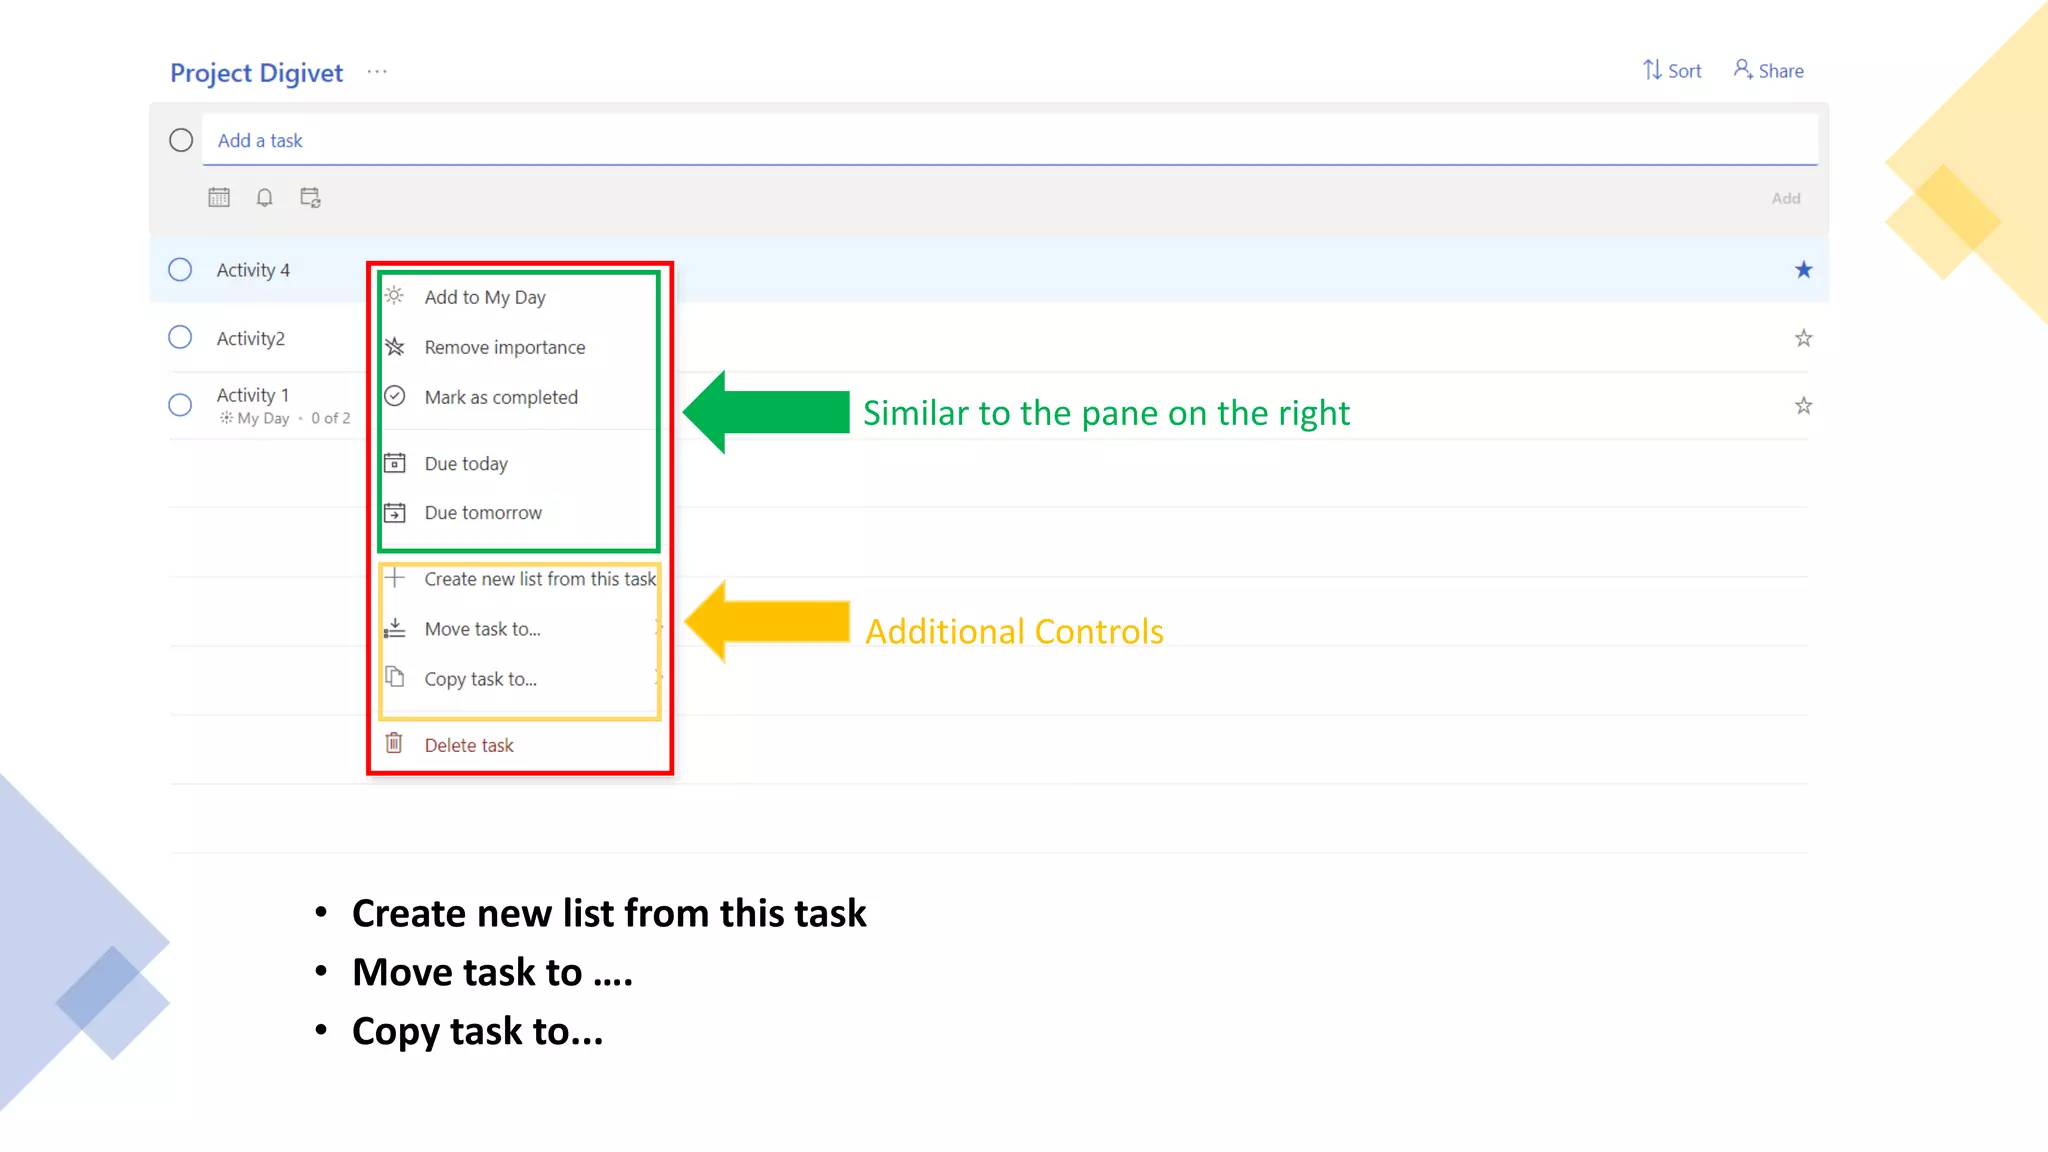
Task: Click the Due today calendar icon
Action: (395, 463)
